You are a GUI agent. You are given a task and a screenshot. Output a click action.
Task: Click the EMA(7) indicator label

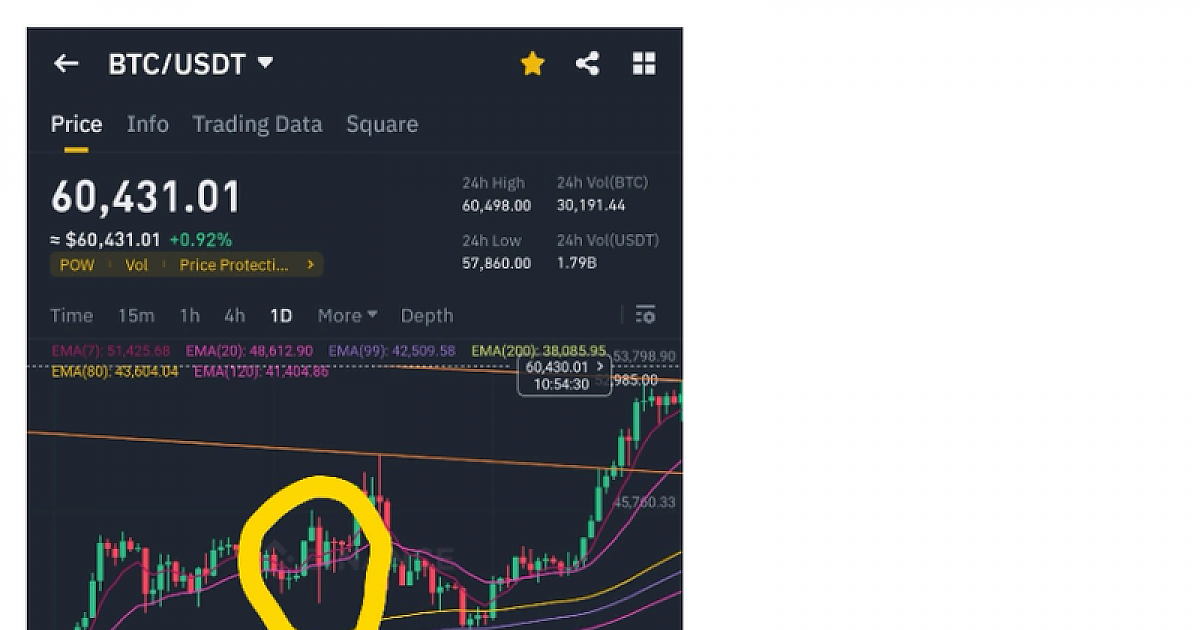(x=110, y=351)
